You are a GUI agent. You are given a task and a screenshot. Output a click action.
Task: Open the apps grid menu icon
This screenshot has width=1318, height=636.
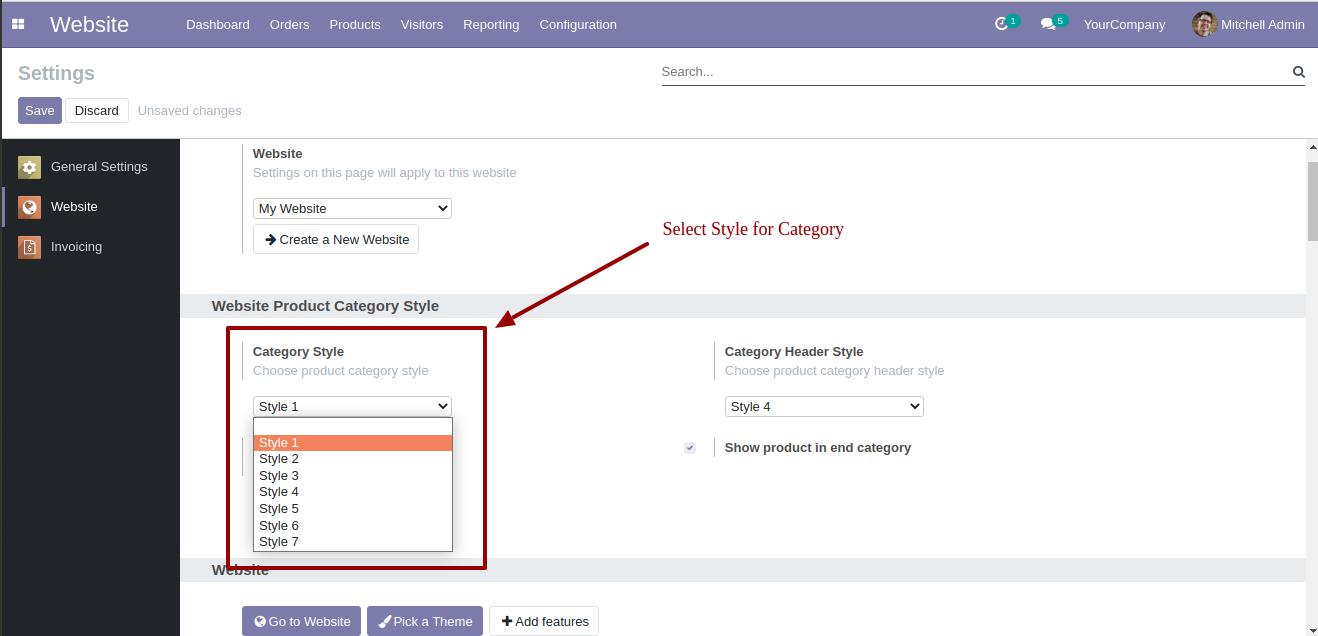[18, 24]
